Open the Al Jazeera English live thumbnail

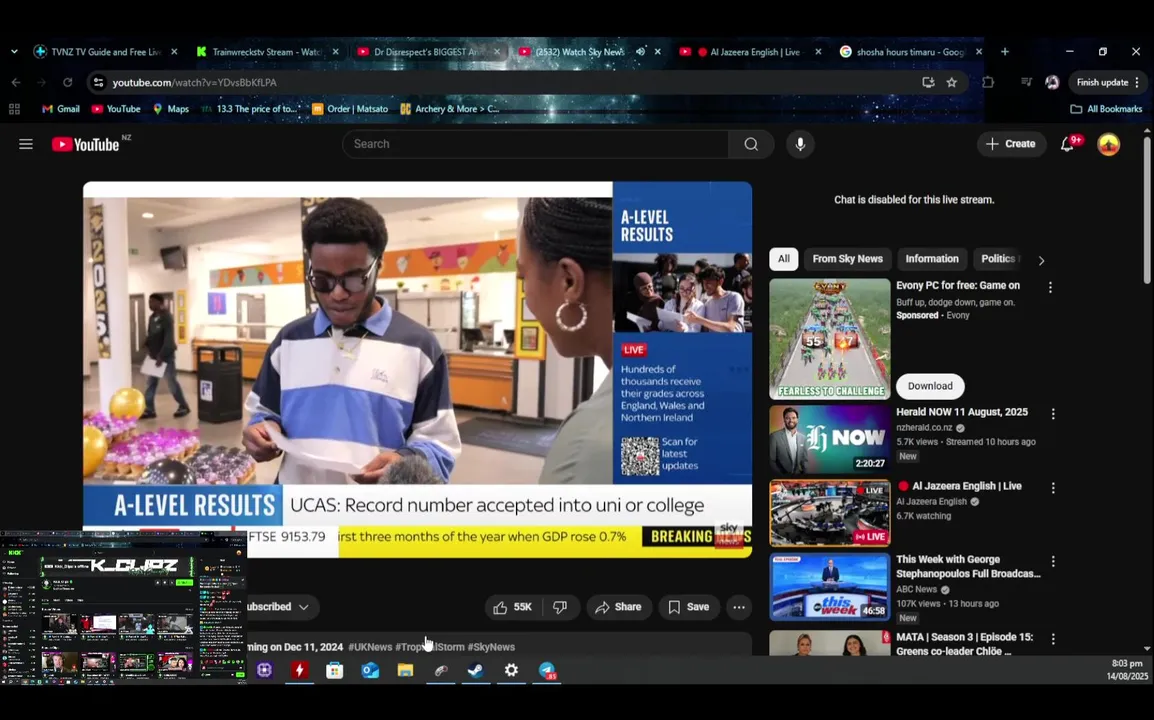click(x=829, y=514)
